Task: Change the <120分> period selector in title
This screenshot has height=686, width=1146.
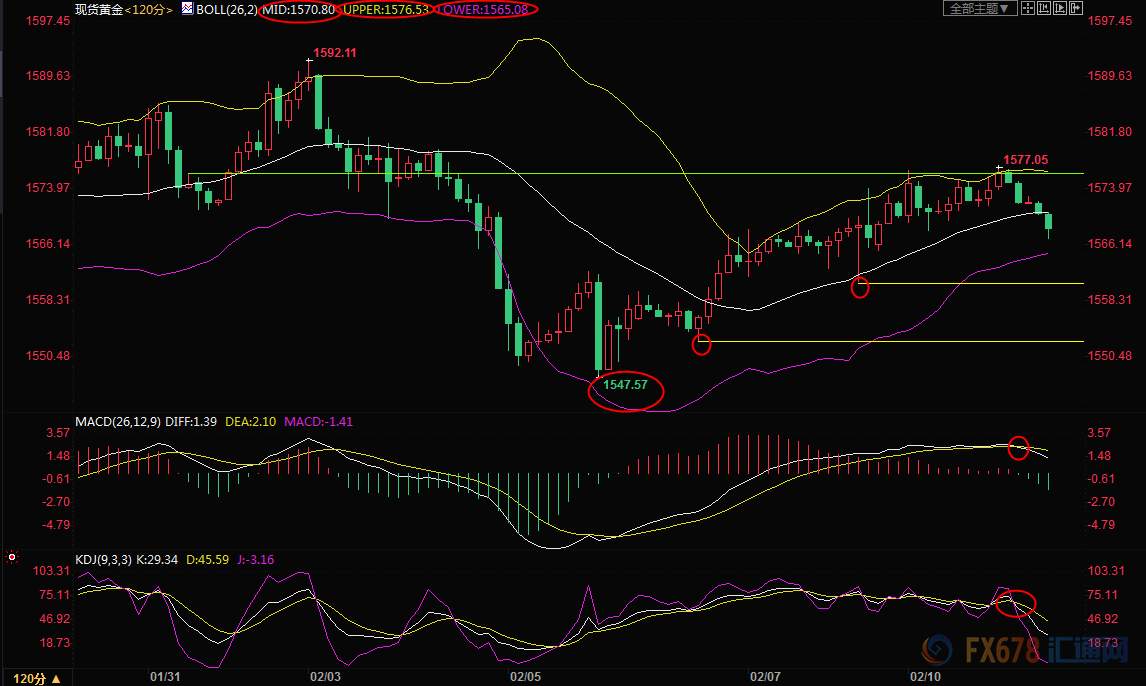Action: click(148, 9)
